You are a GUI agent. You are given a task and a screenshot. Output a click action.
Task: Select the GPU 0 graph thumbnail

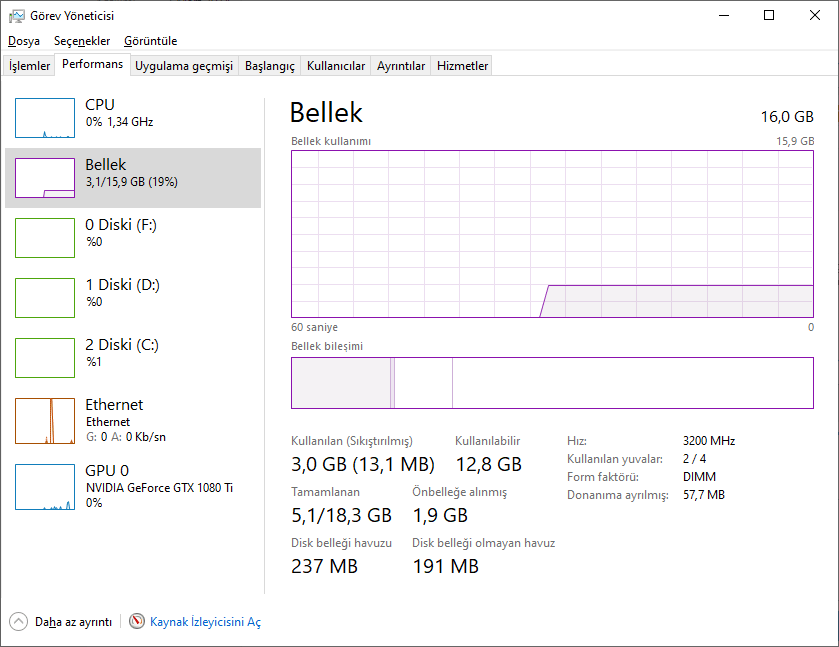click(45, 486)
